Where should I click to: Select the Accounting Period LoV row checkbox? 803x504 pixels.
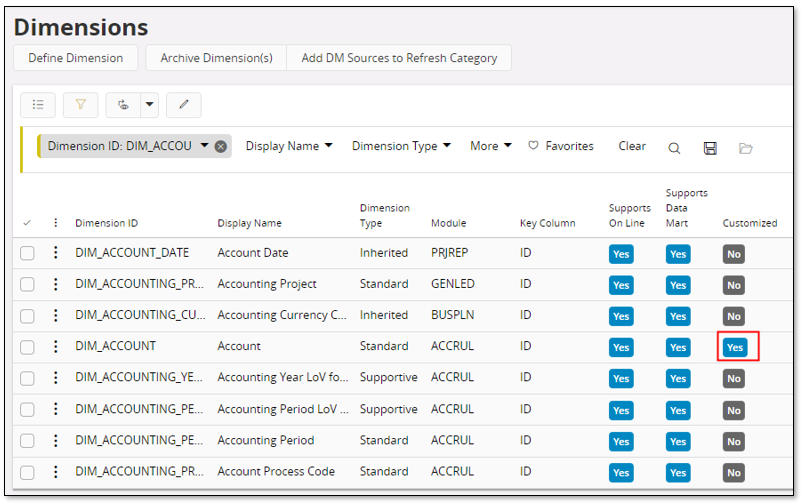point(27,410)
